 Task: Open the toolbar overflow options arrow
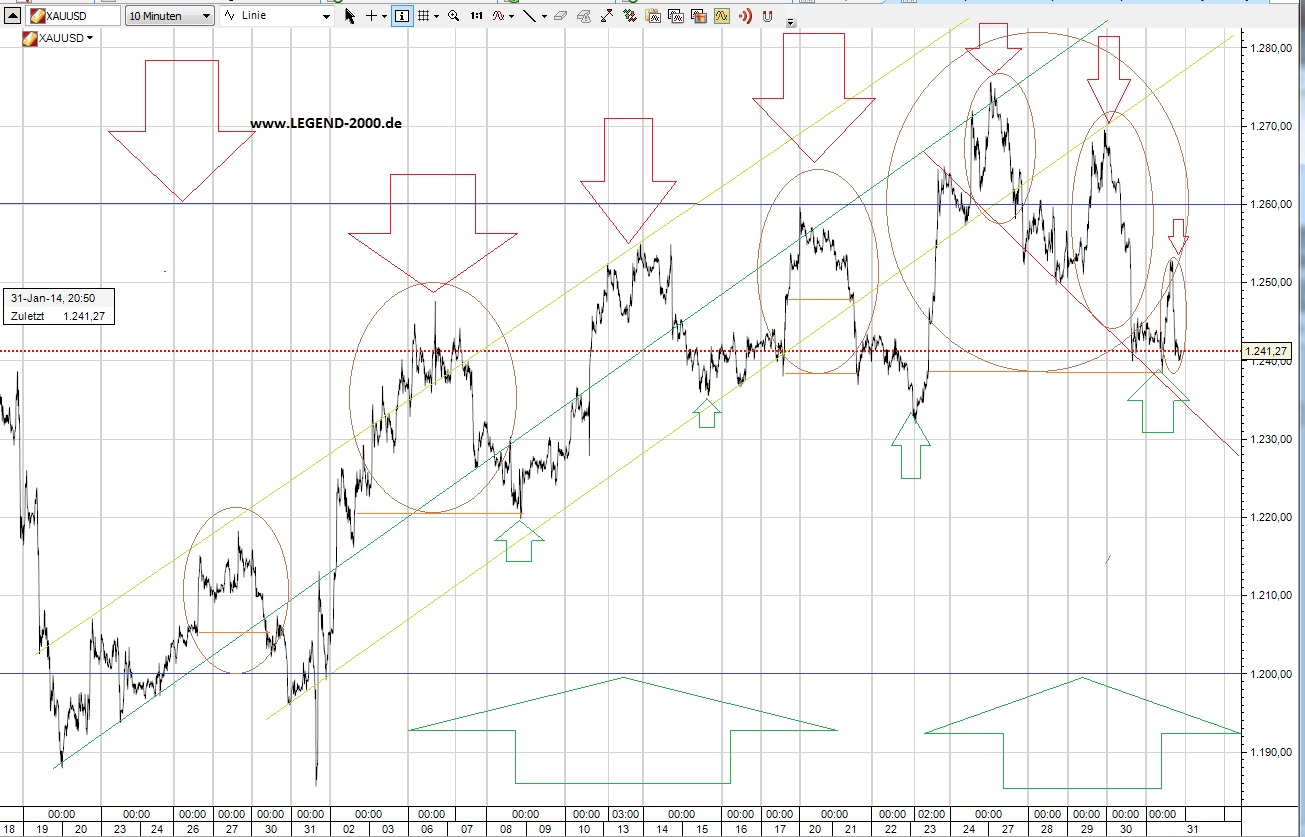[x=791, y=22]
